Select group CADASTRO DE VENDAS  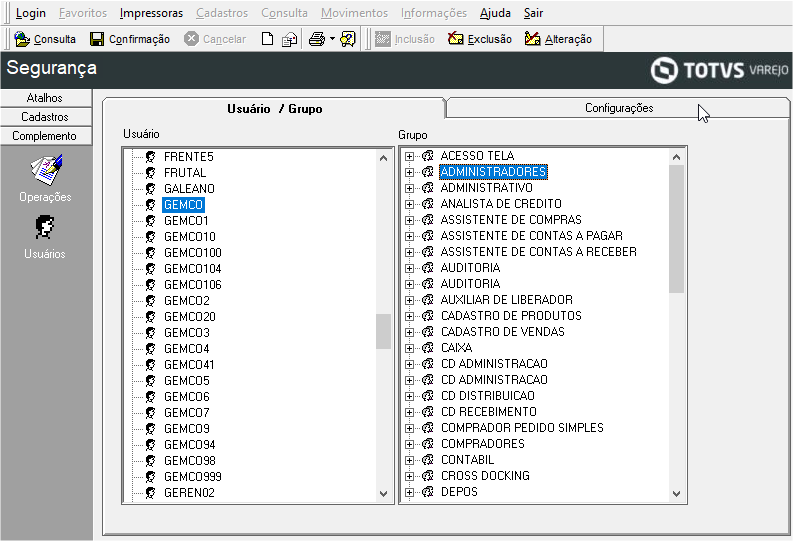point(503,332)
